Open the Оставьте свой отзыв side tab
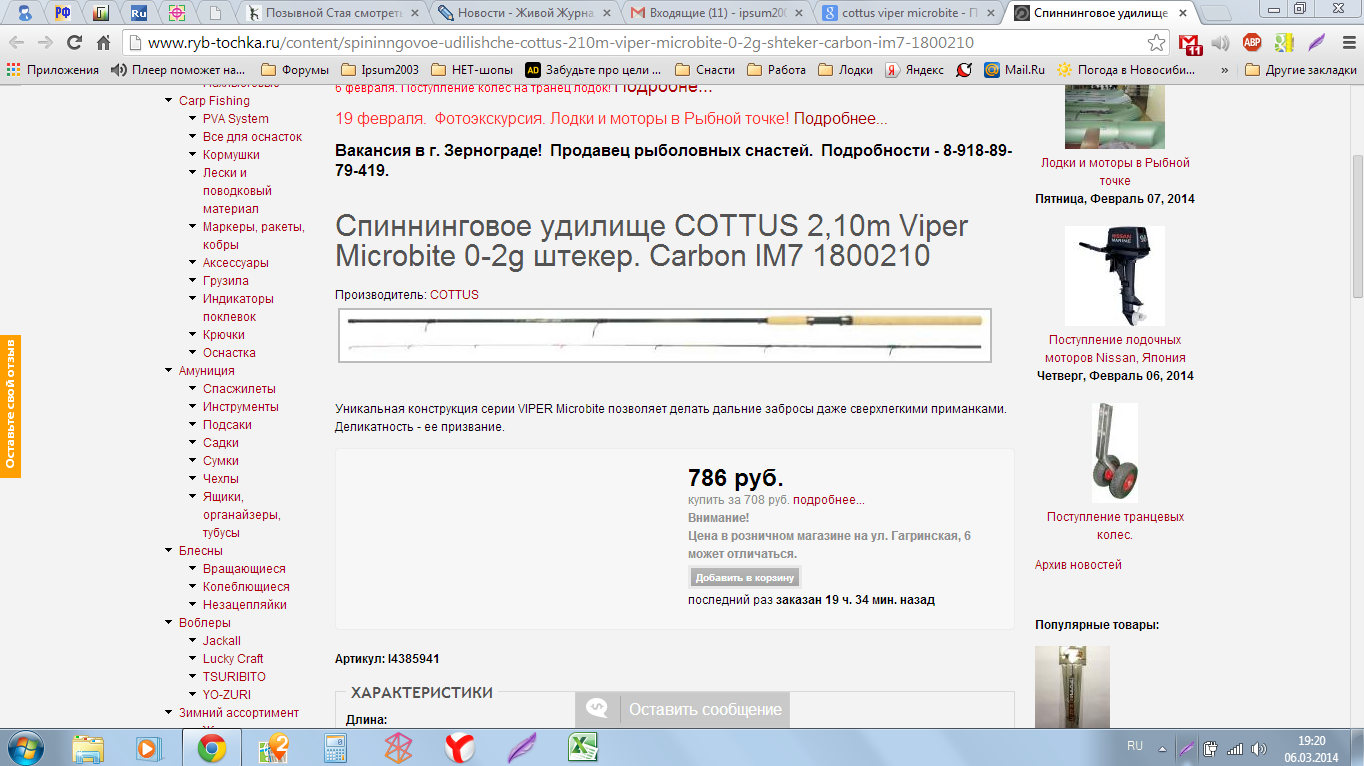Viewport: 1364px width, 766px height. point(11,405)
